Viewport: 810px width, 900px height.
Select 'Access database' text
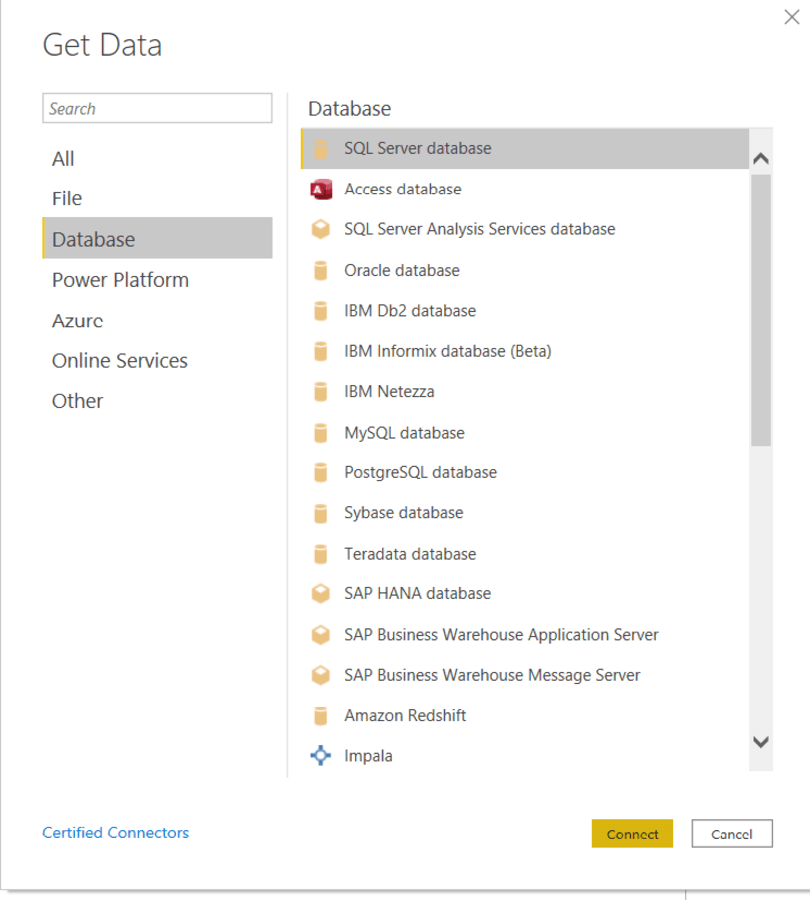[402, 189]
